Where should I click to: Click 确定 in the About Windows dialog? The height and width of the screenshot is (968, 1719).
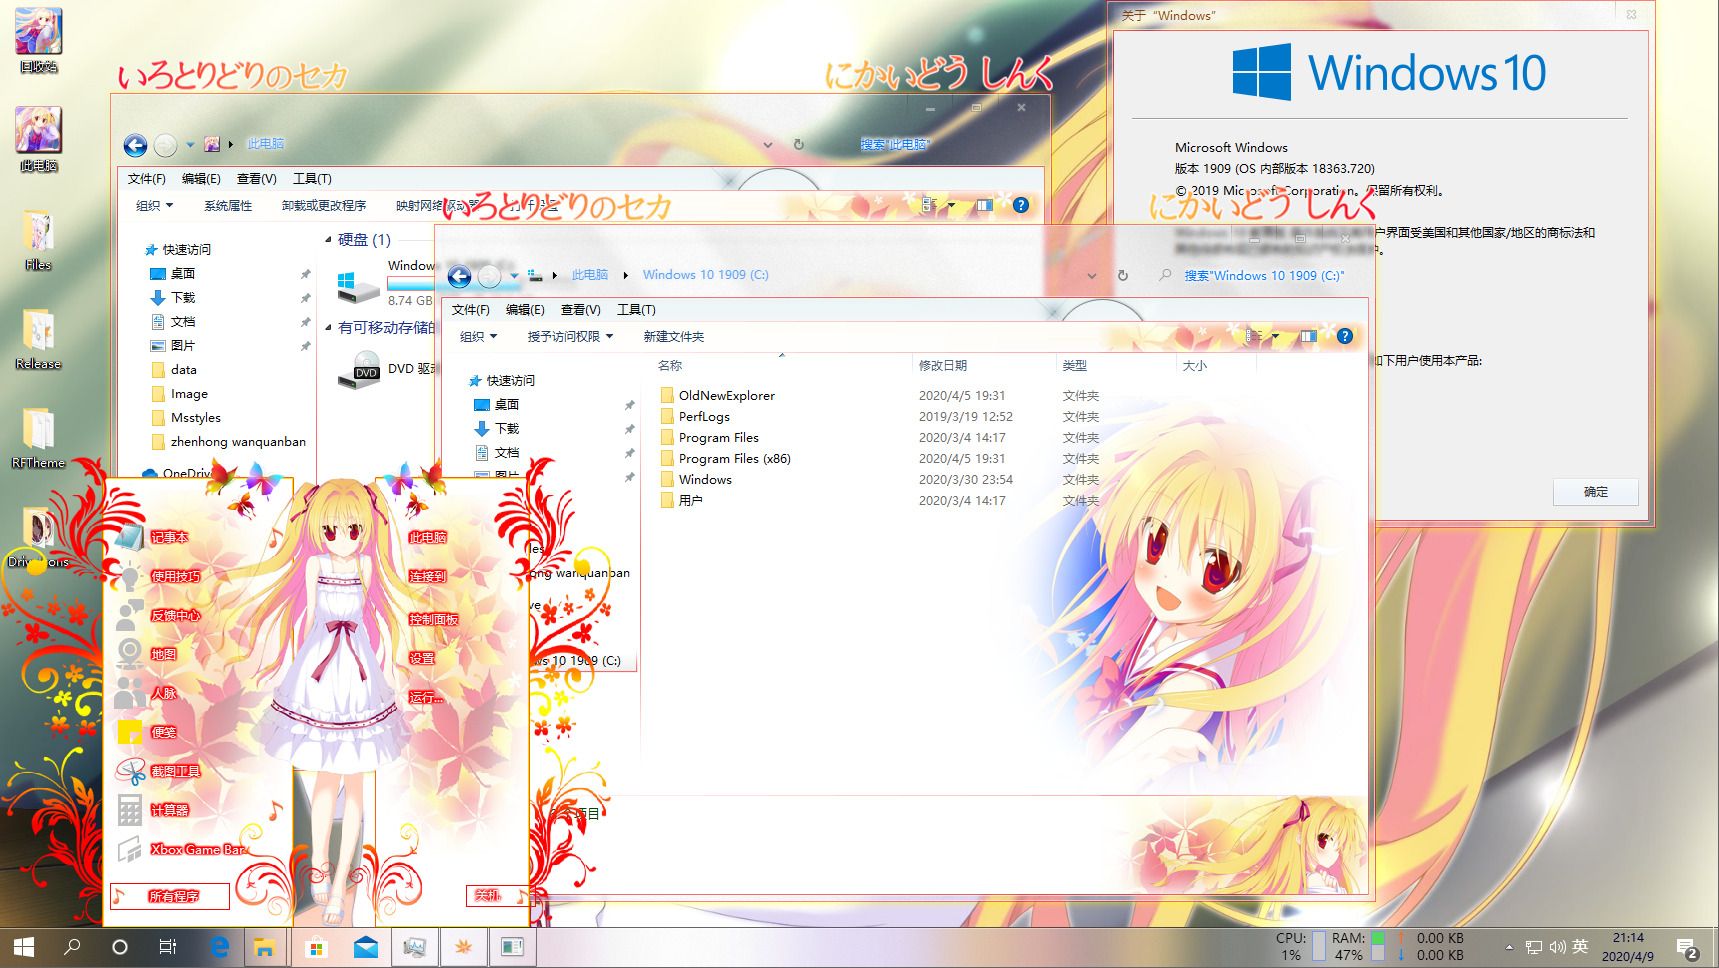(x=1596, y=492)
